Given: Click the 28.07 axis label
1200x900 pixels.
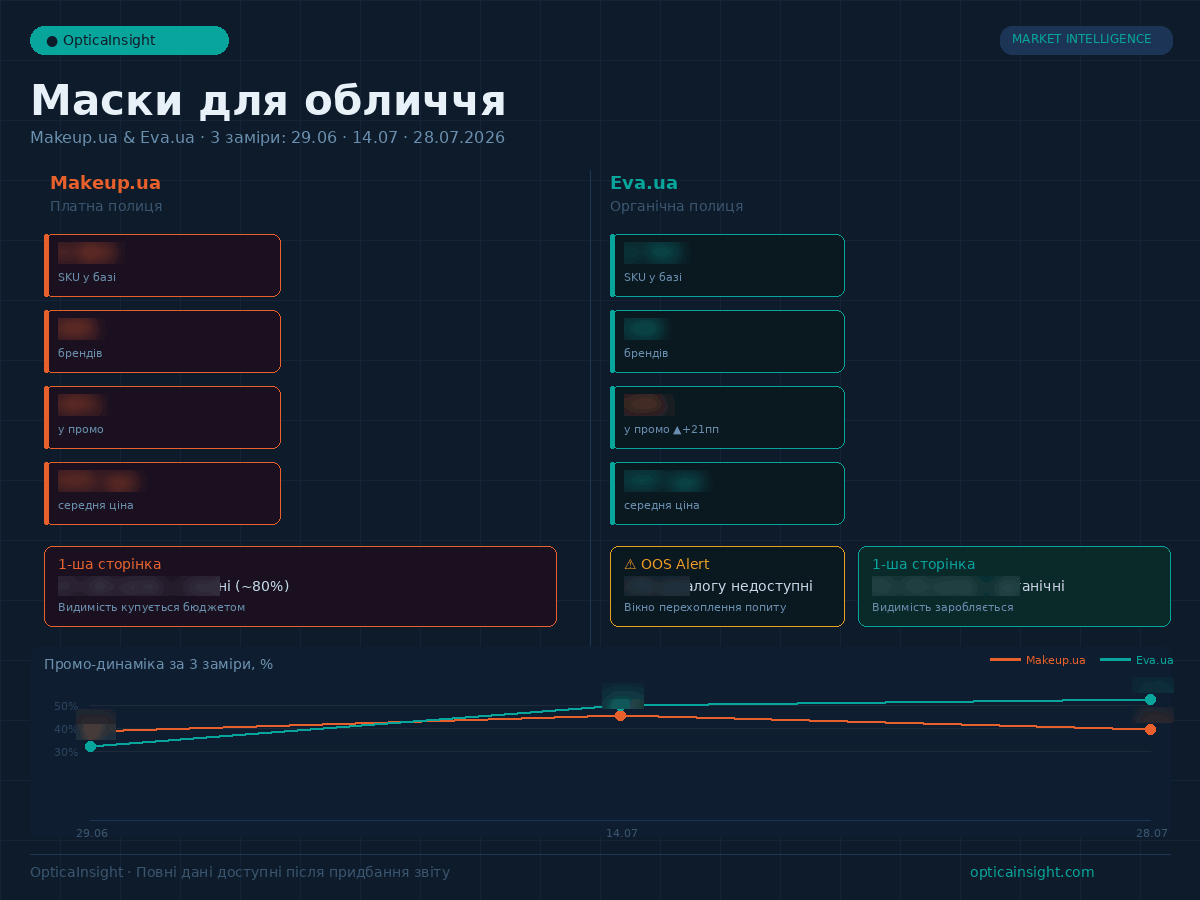Looking at the screenshot, I should [x=1151, y=833].
